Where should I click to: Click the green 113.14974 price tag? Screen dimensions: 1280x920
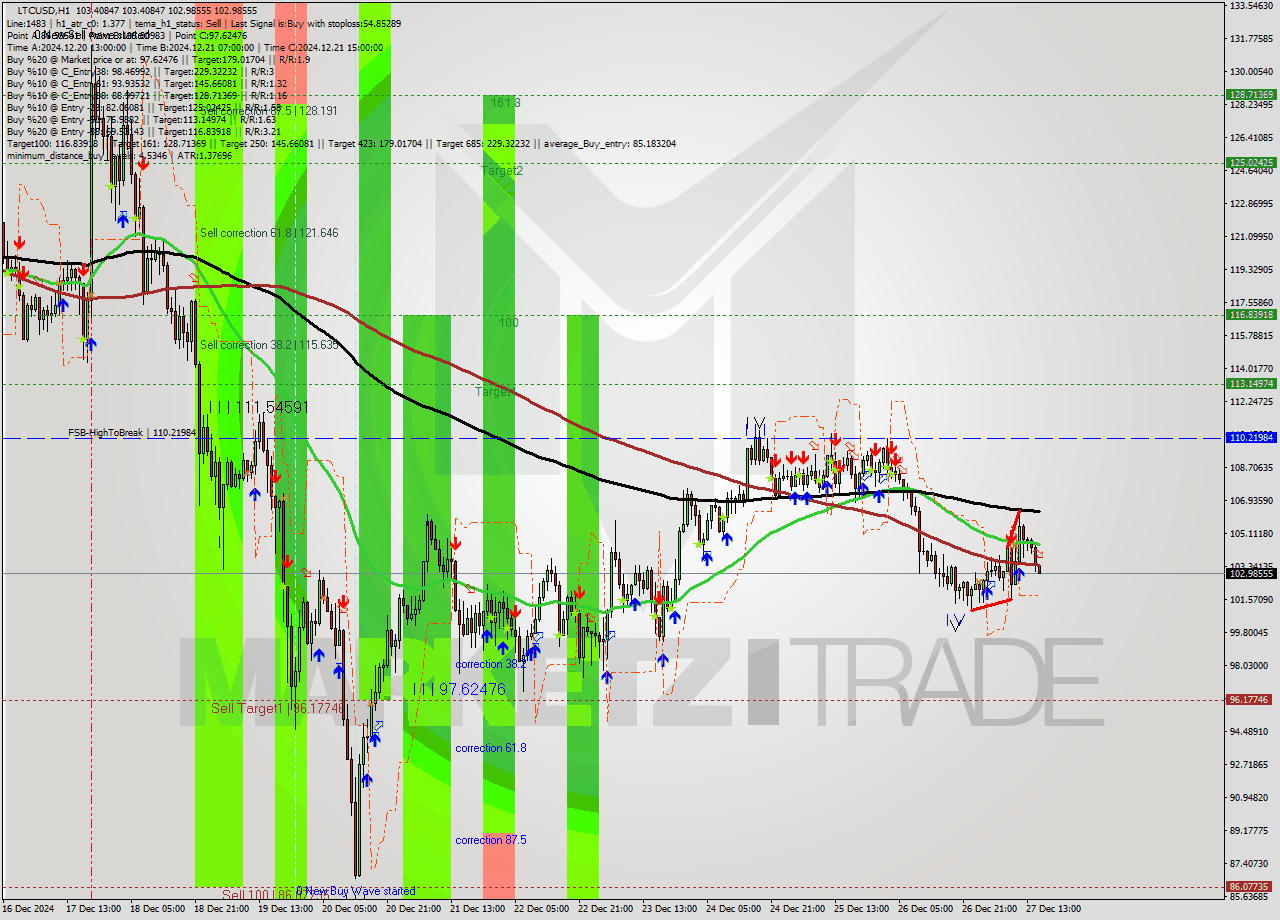[x=1251, y=383]
